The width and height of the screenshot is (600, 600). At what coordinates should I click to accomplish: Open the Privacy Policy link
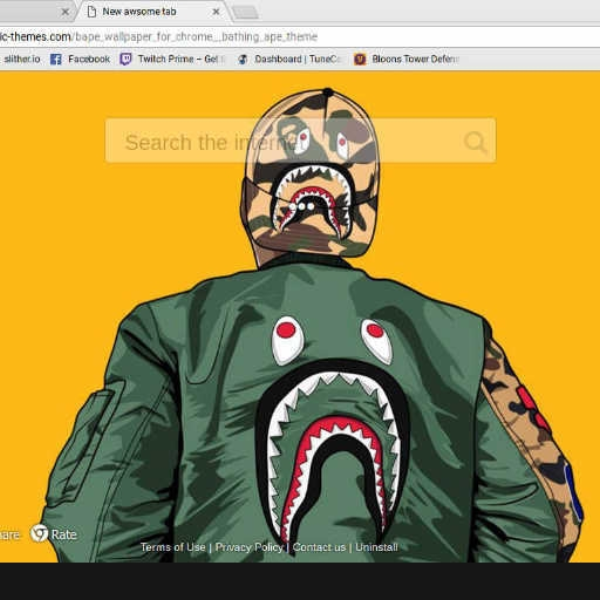coord(249,547)
